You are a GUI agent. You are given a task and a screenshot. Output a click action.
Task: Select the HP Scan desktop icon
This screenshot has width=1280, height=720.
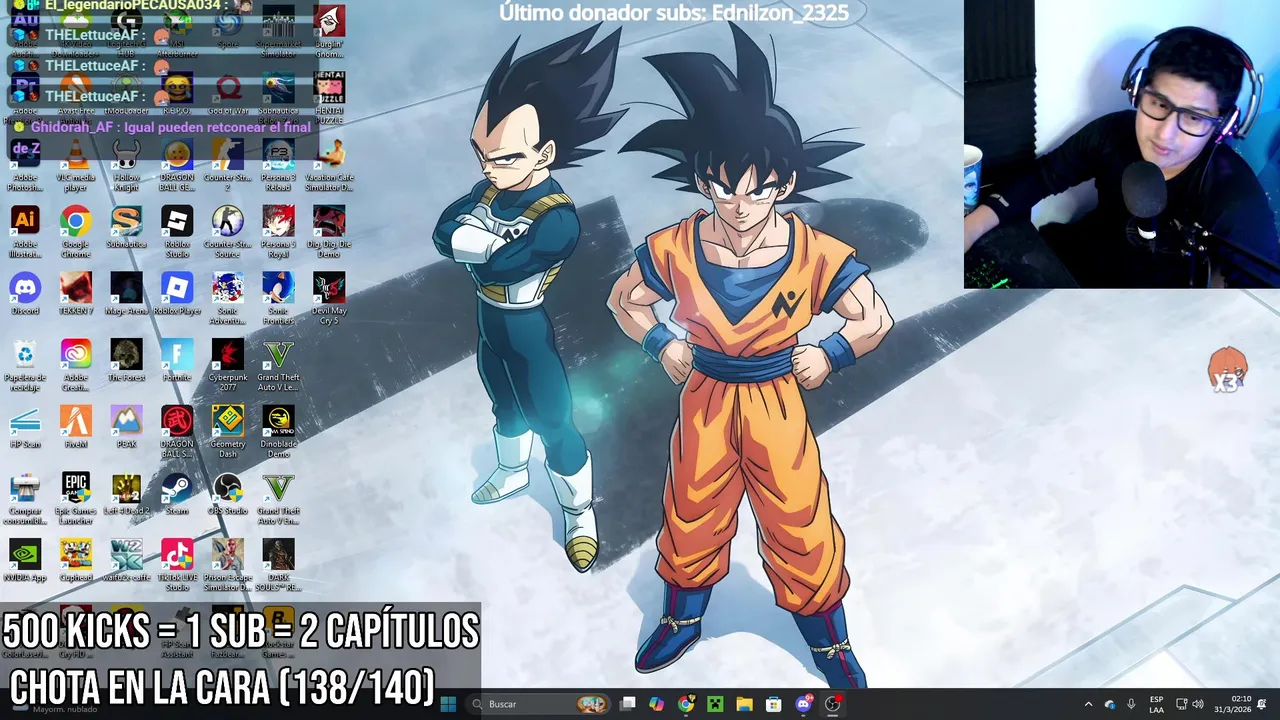[x=25, y=427]
